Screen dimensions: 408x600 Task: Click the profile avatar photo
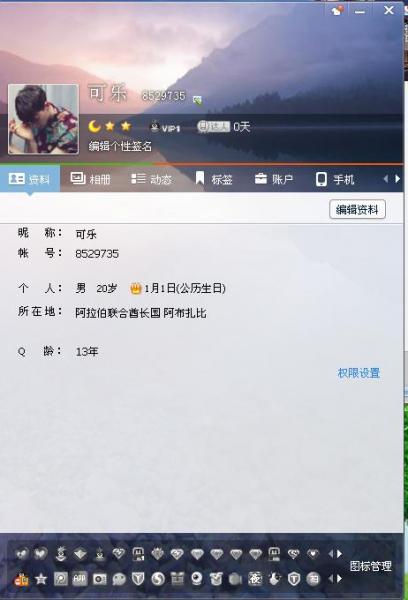(x=43, y=119)
